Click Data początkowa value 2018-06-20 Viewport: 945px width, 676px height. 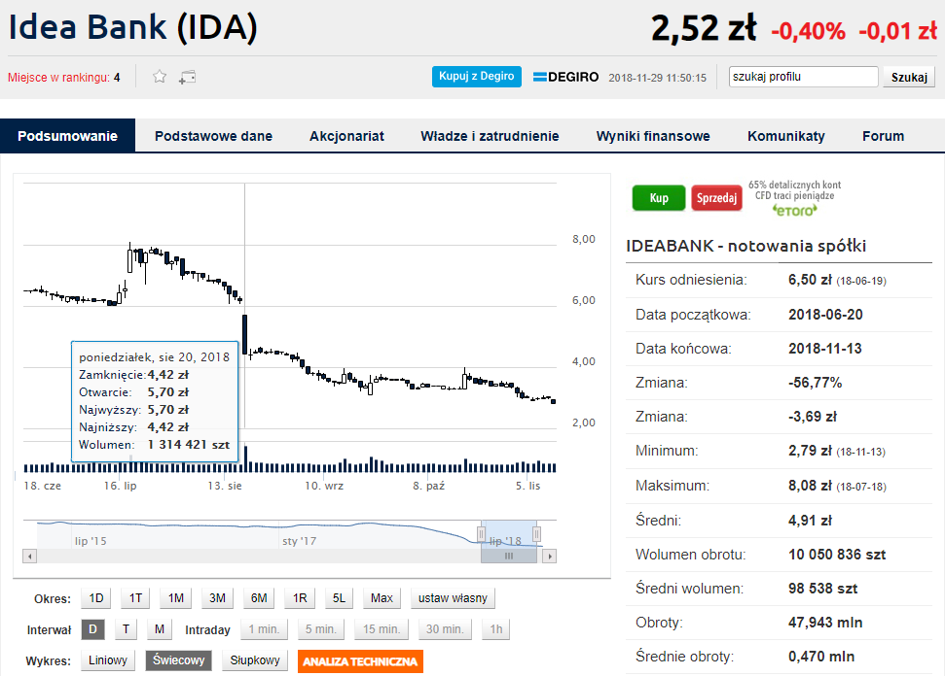[x=826, y=315]
